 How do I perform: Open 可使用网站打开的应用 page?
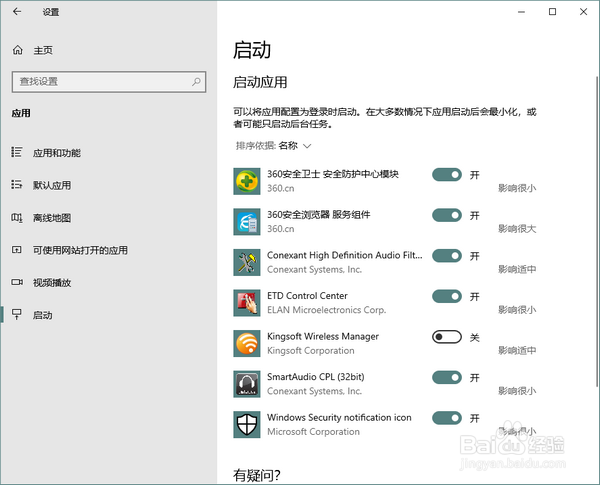point(80,250)
